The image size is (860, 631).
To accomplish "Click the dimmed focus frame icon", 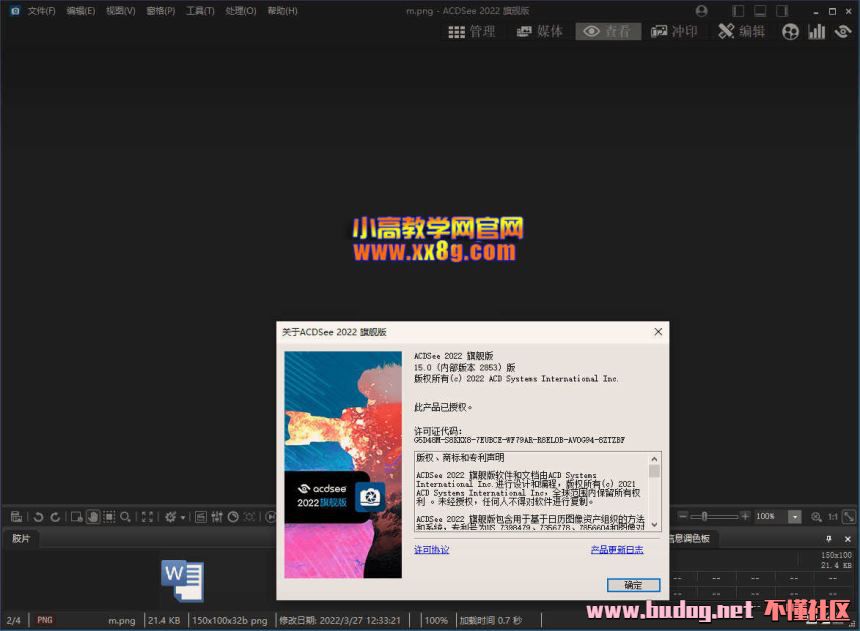I will (x=250, y=516).
